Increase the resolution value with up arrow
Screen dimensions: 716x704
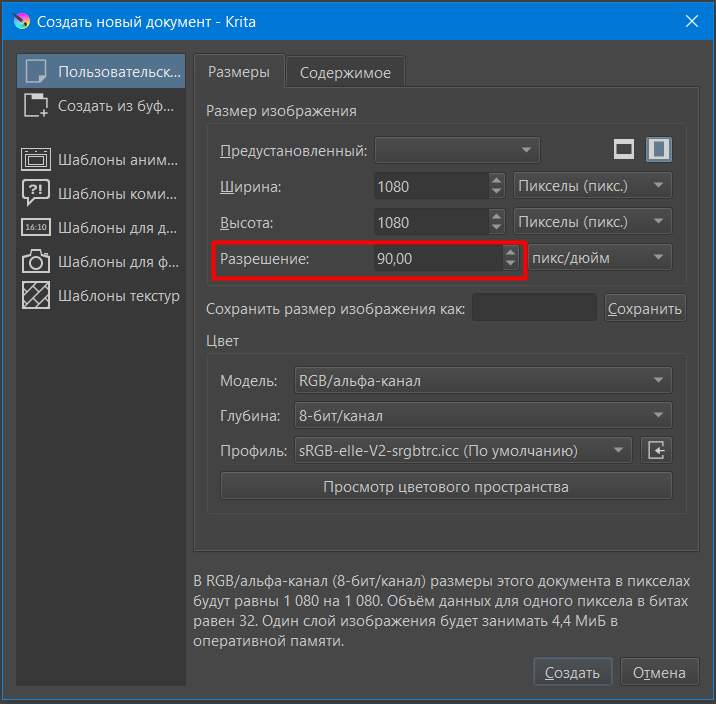tap(511, 252)
